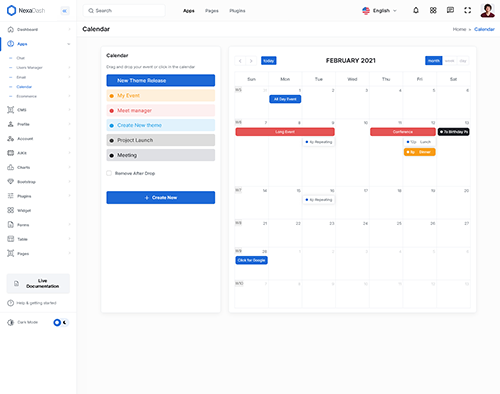Open the notifications bell icon

tap(416, 10)
